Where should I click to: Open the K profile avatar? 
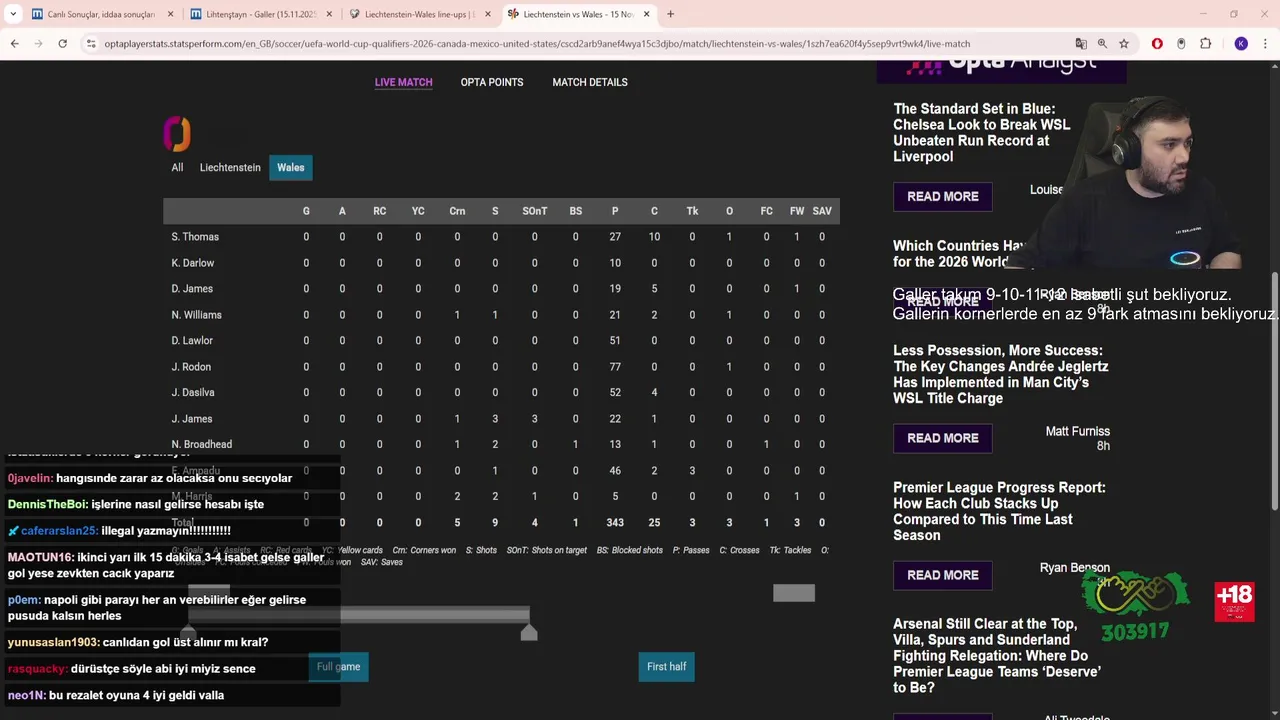coord(1241,44)
